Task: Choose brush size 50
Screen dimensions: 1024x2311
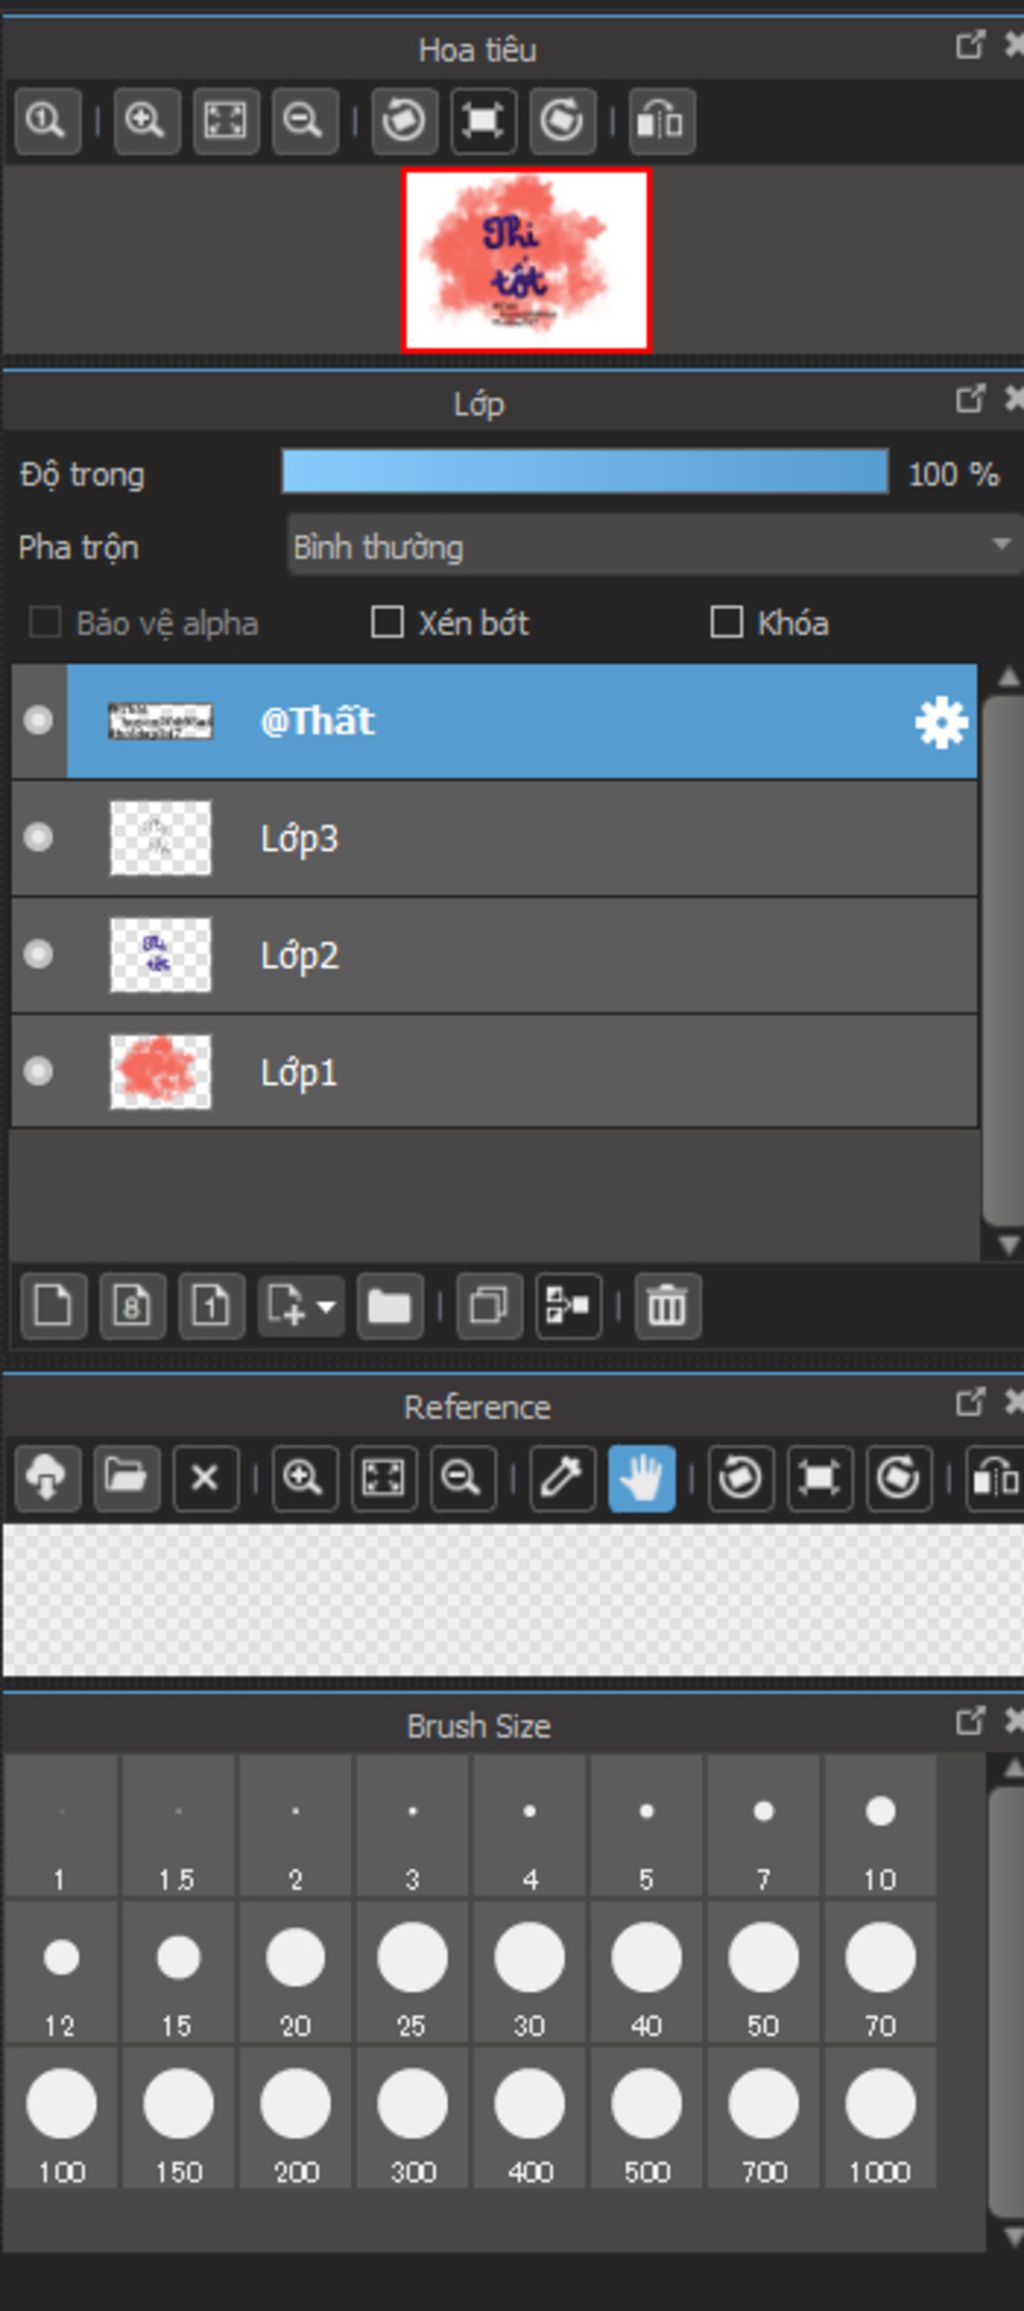Action: point(763,1971)
